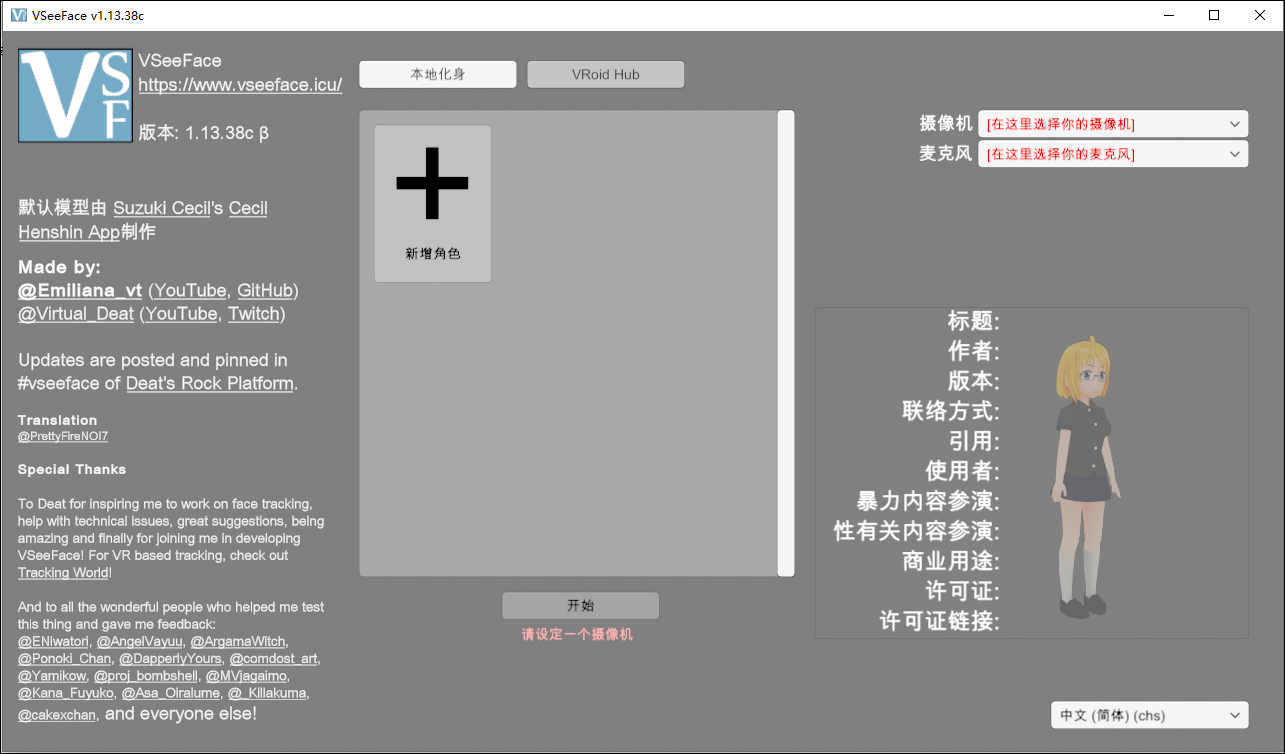
Task: Open the Twitch link
Action: (x=254, y=314)
